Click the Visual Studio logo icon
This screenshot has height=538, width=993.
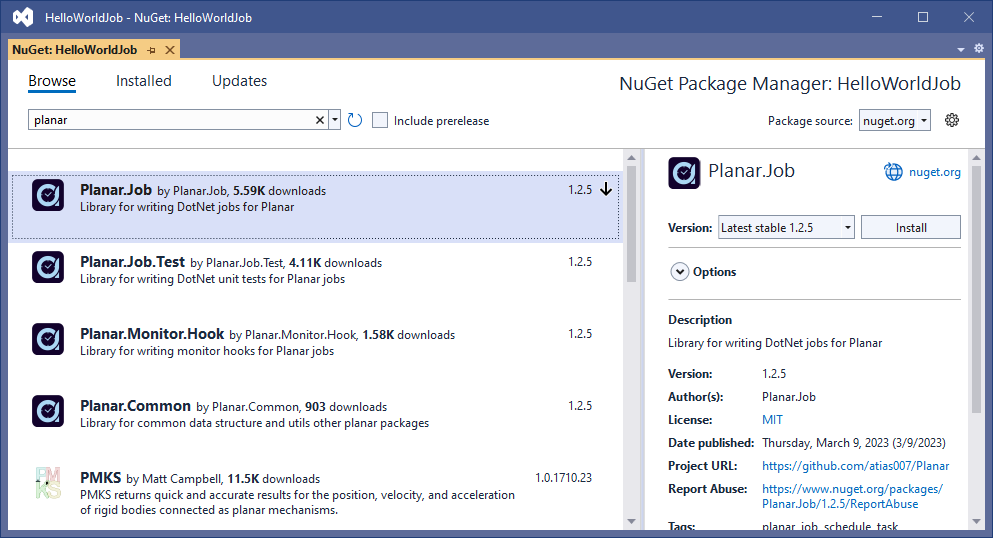pos(23,17)
